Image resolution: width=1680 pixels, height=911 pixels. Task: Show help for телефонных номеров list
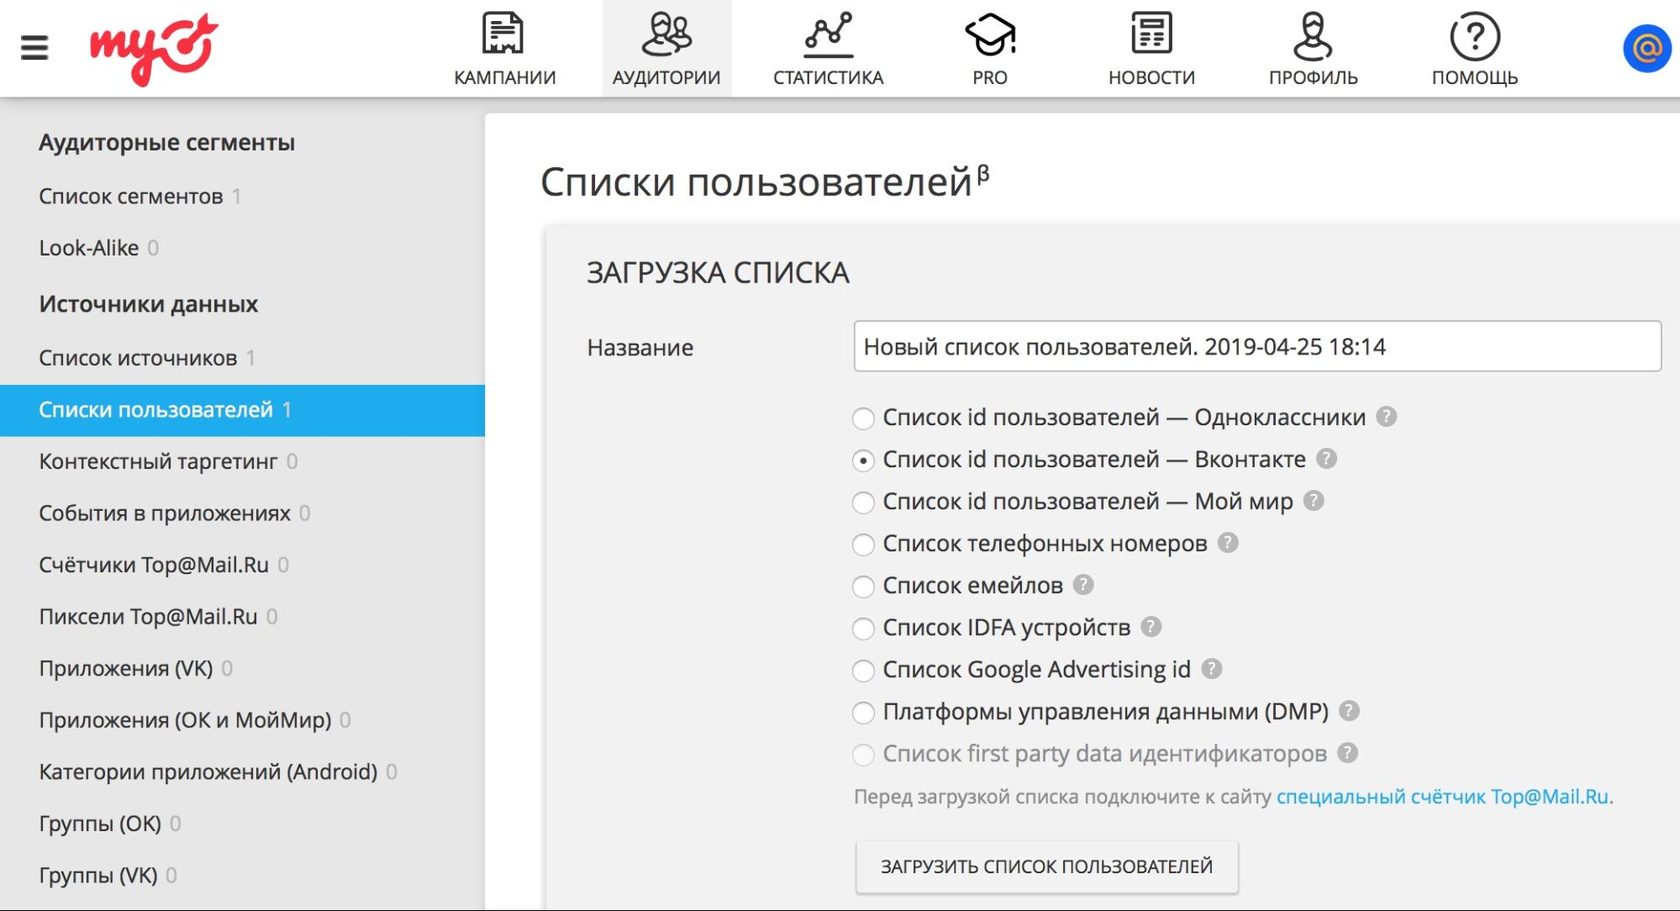tap(1228, 543)
